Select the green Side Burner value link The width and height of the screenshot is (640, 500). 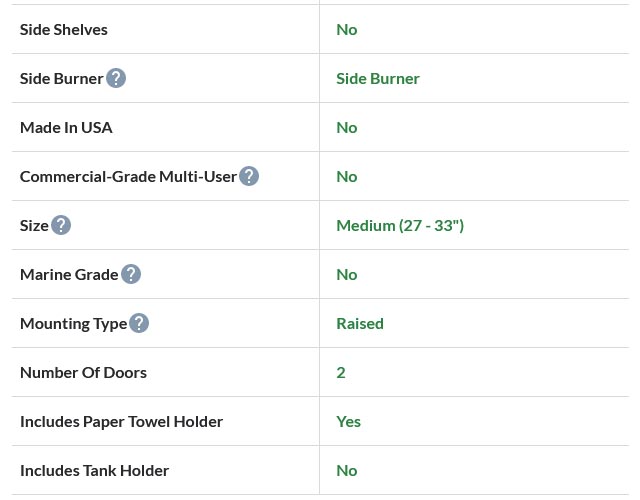(x=378, y=78)
